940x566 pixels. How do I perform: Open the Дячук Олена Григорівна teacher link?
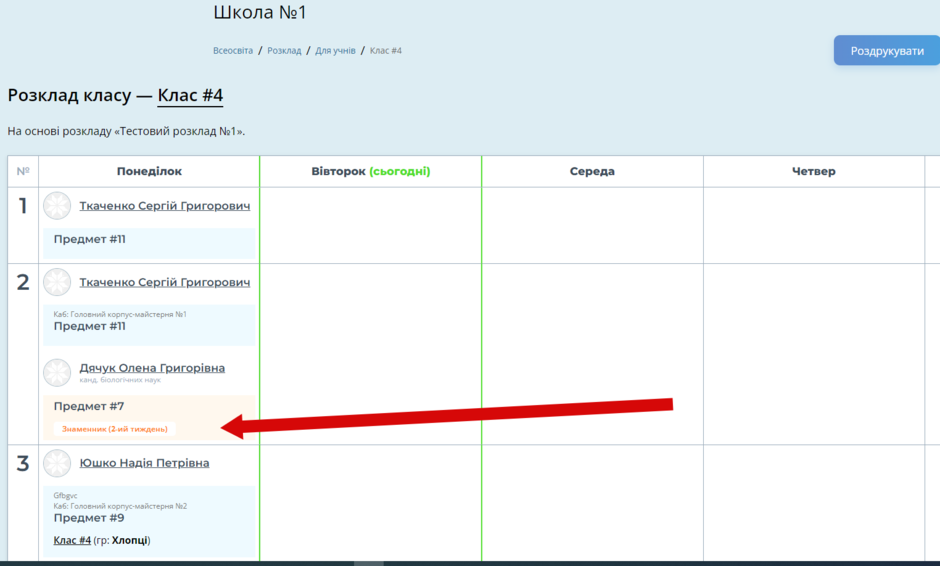coord(152,368)
